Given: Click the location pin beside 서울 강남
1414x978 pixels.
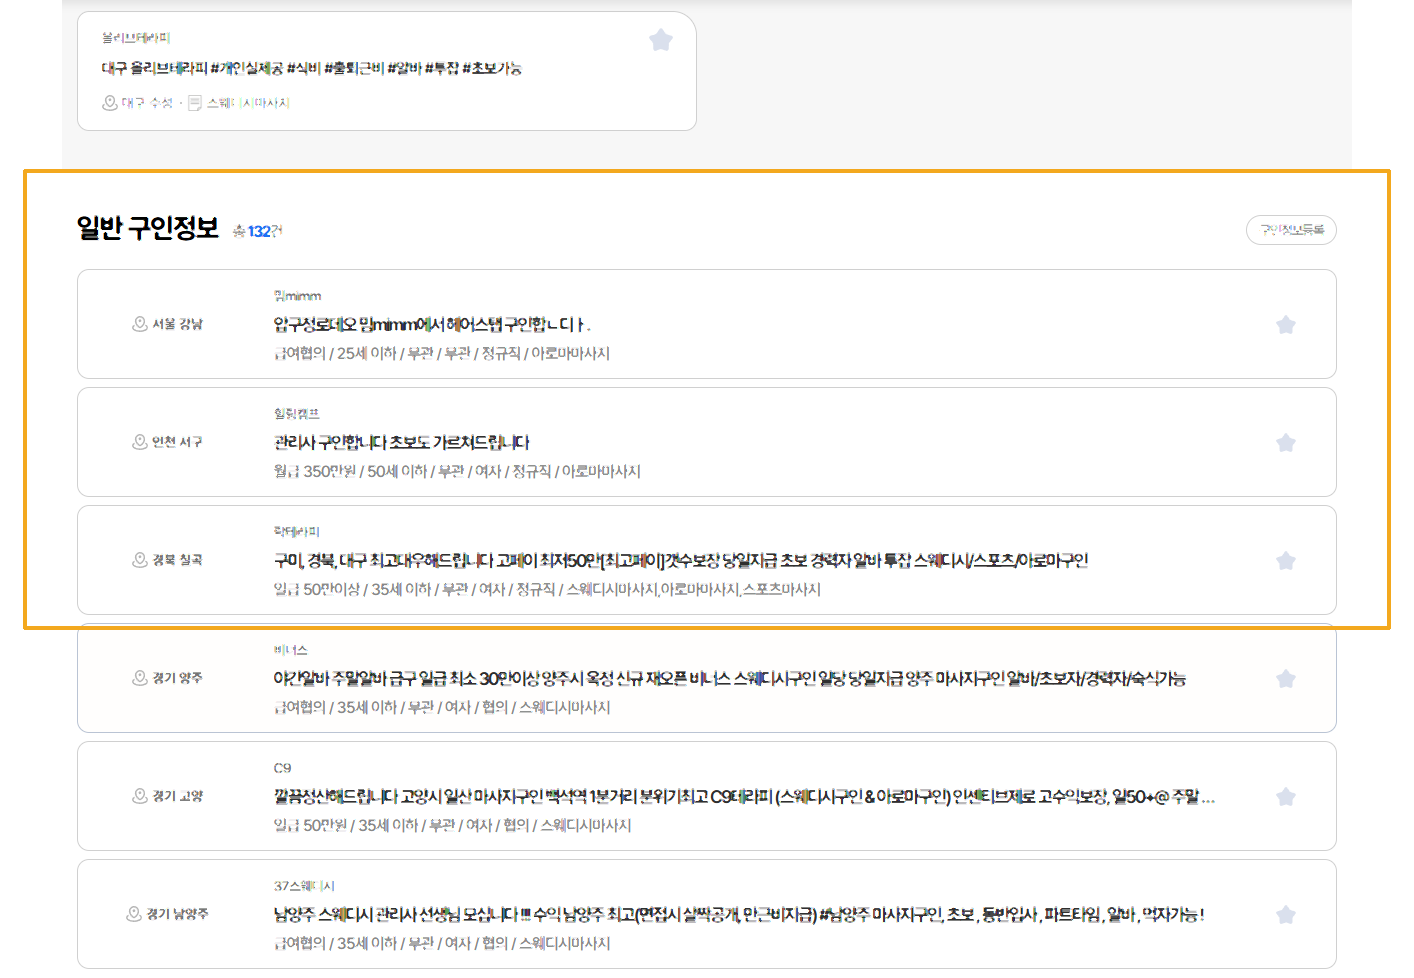Looking at the screenshot, I should pyautogui.click(x=140, y=324).
